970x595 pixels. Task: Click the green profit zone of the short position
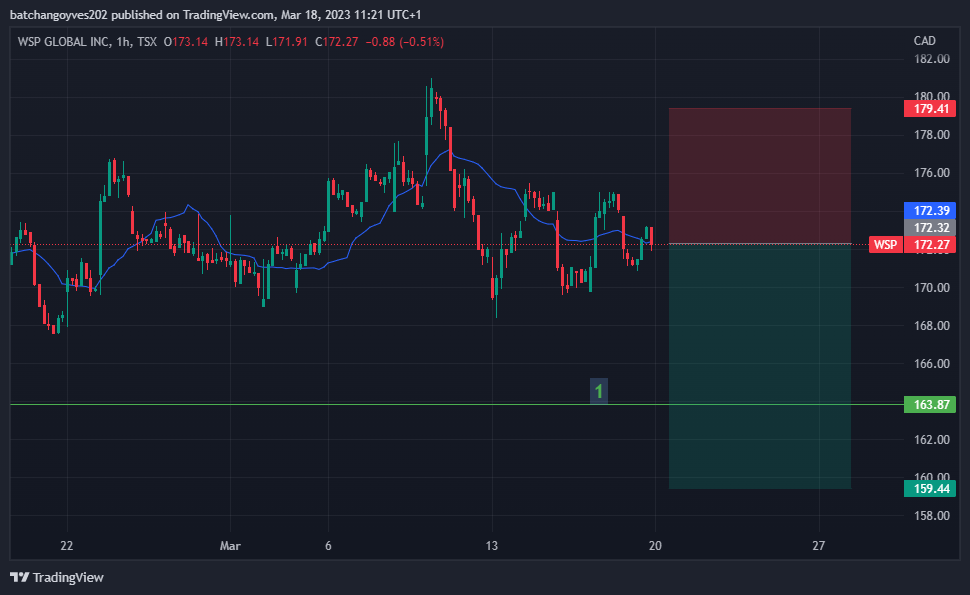pos(760,366)
